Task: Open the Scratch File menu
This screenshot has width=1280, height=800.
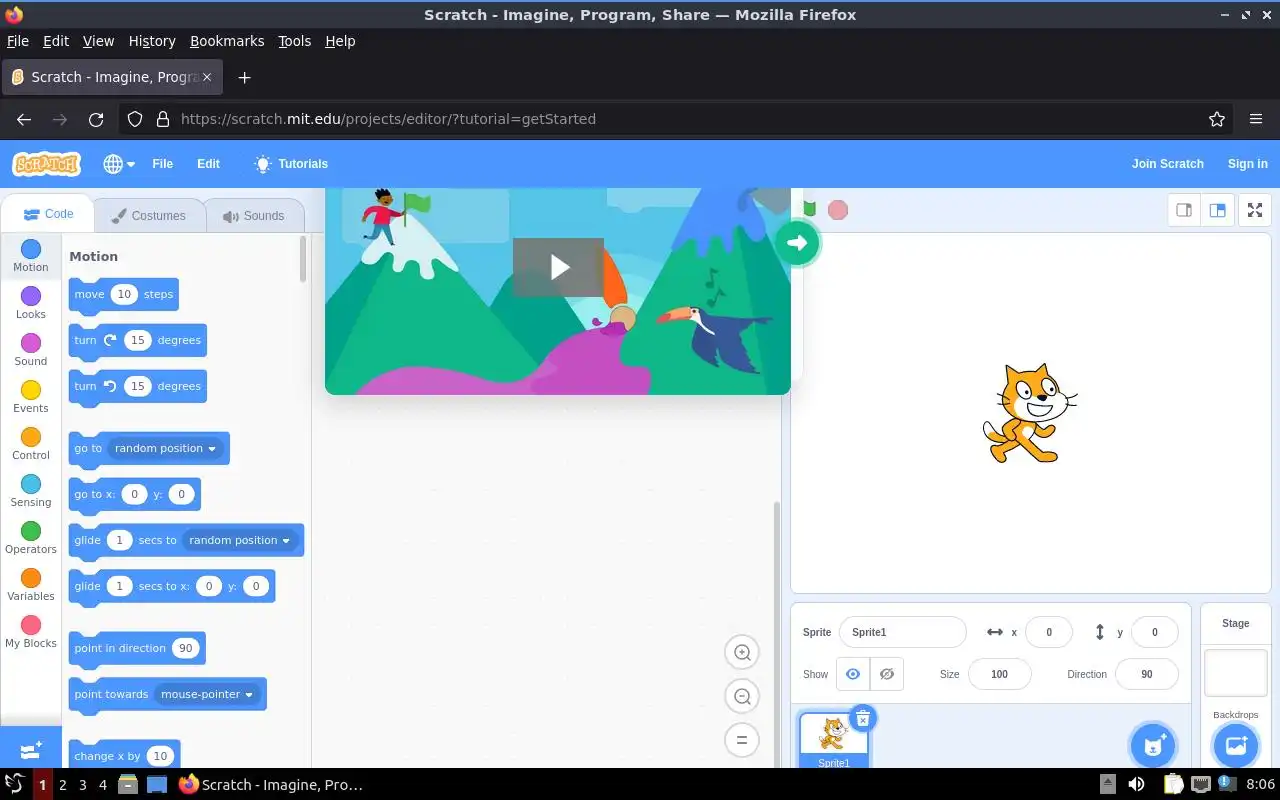Action: click(162, 164)
